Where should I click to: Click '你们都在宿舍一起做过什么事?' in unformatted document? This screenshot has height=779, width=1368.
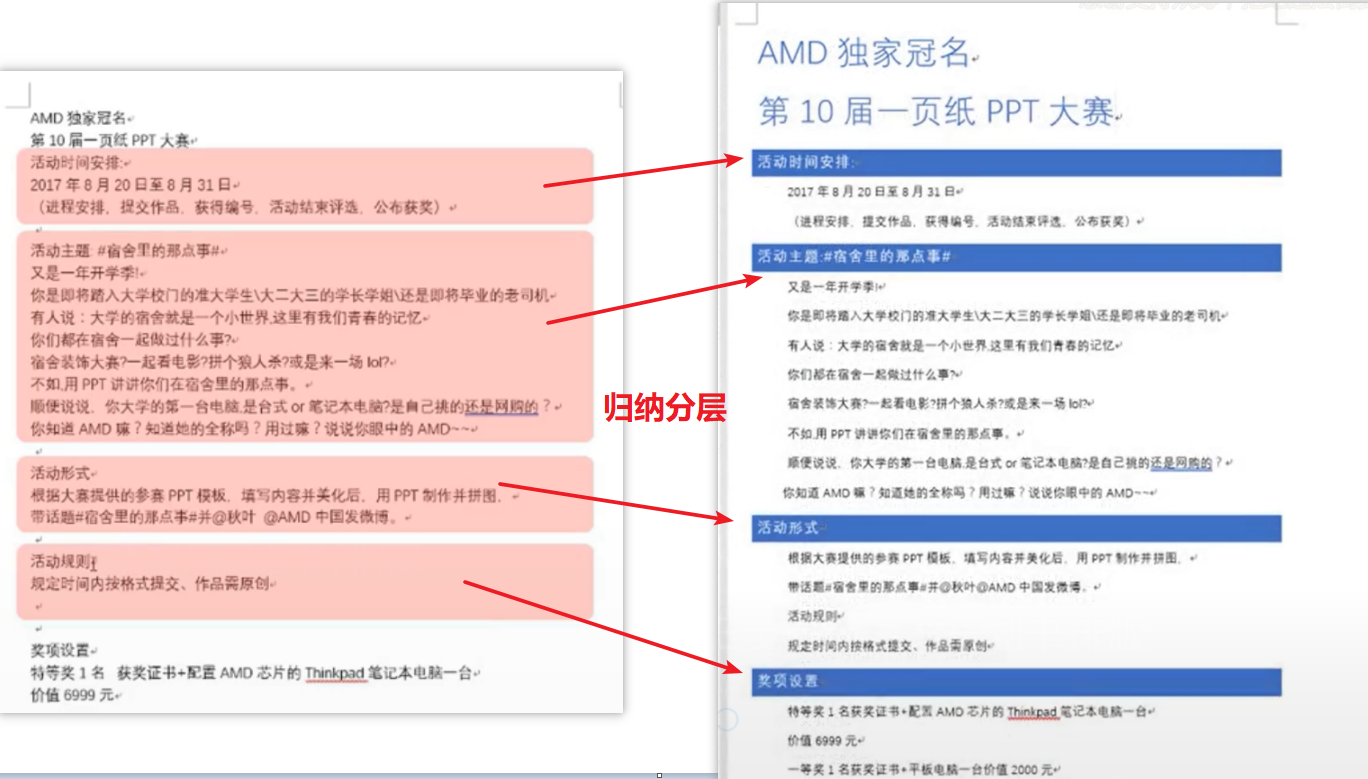pyautogui.click(x=133, y=340)
